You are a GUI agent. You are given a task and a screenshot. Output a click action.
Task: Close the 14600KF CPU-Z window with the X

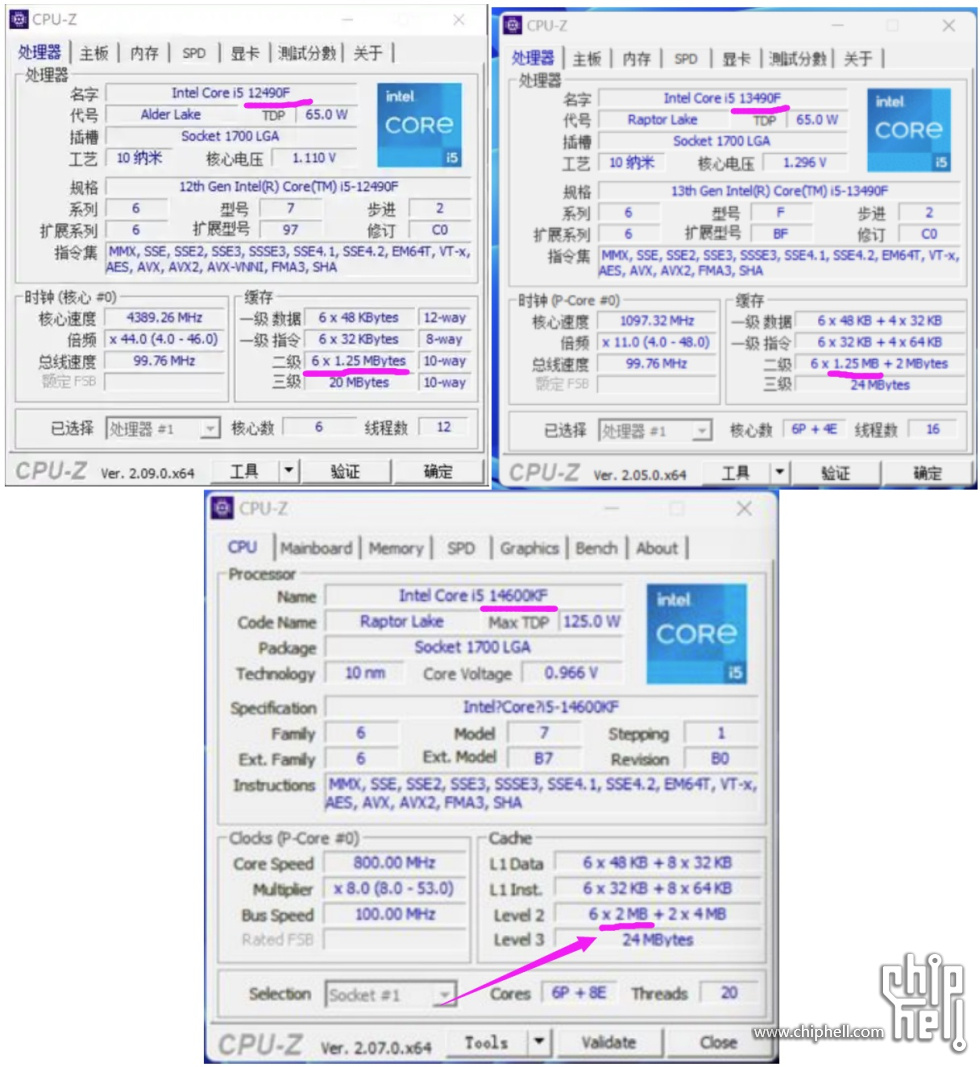tap(744, 508)
